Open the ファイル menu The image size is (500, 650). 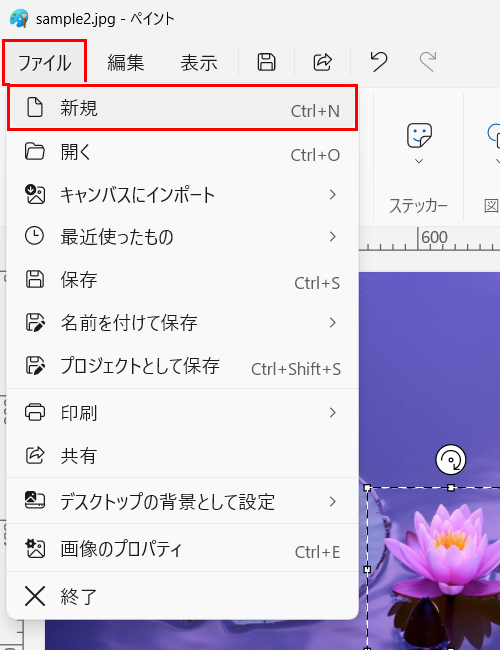tap(44, 63)
